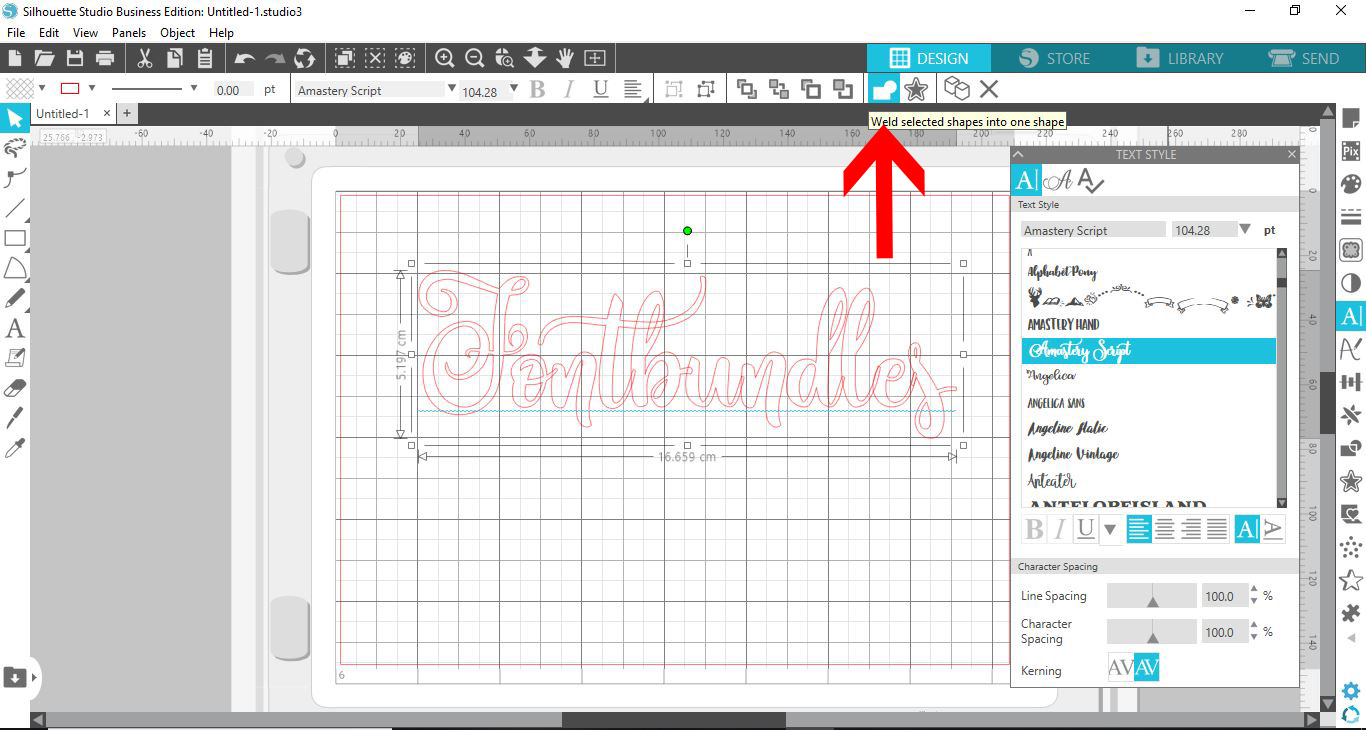Click the Paste clipboard icon

click(205, 58)
